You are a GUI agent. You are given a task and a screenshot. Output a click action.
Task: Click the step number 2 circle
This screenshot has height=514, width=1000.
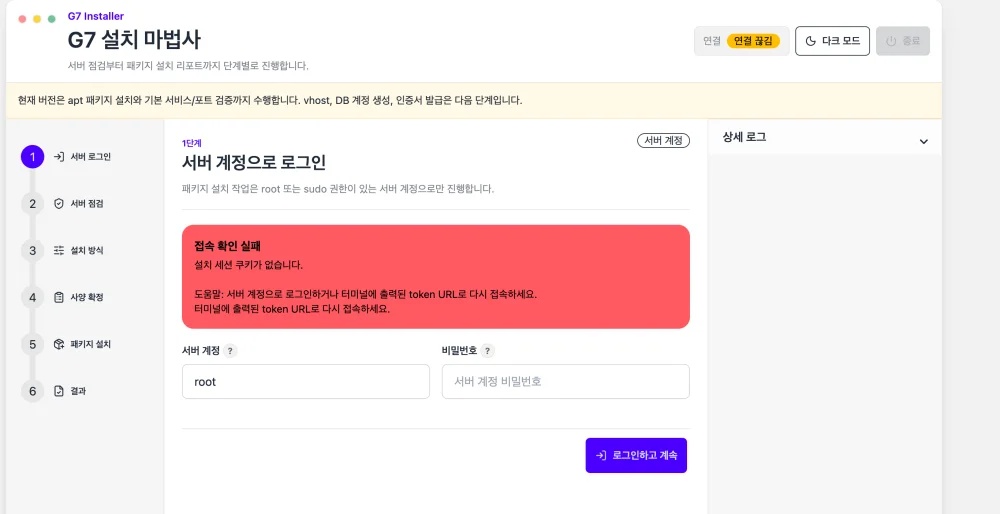33,203
